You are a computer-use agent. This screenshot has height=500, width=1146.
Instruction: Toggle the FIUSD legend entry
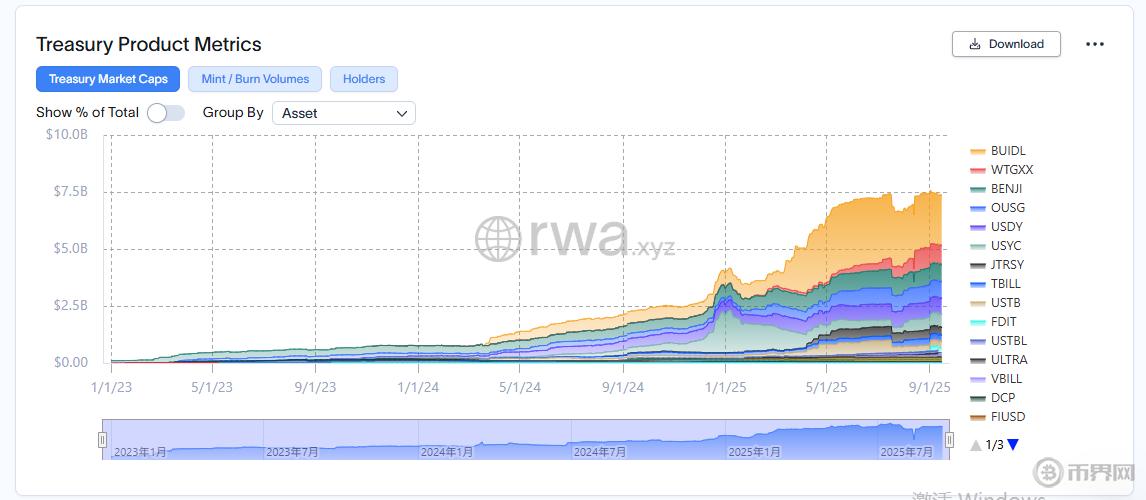(1007, 417)
